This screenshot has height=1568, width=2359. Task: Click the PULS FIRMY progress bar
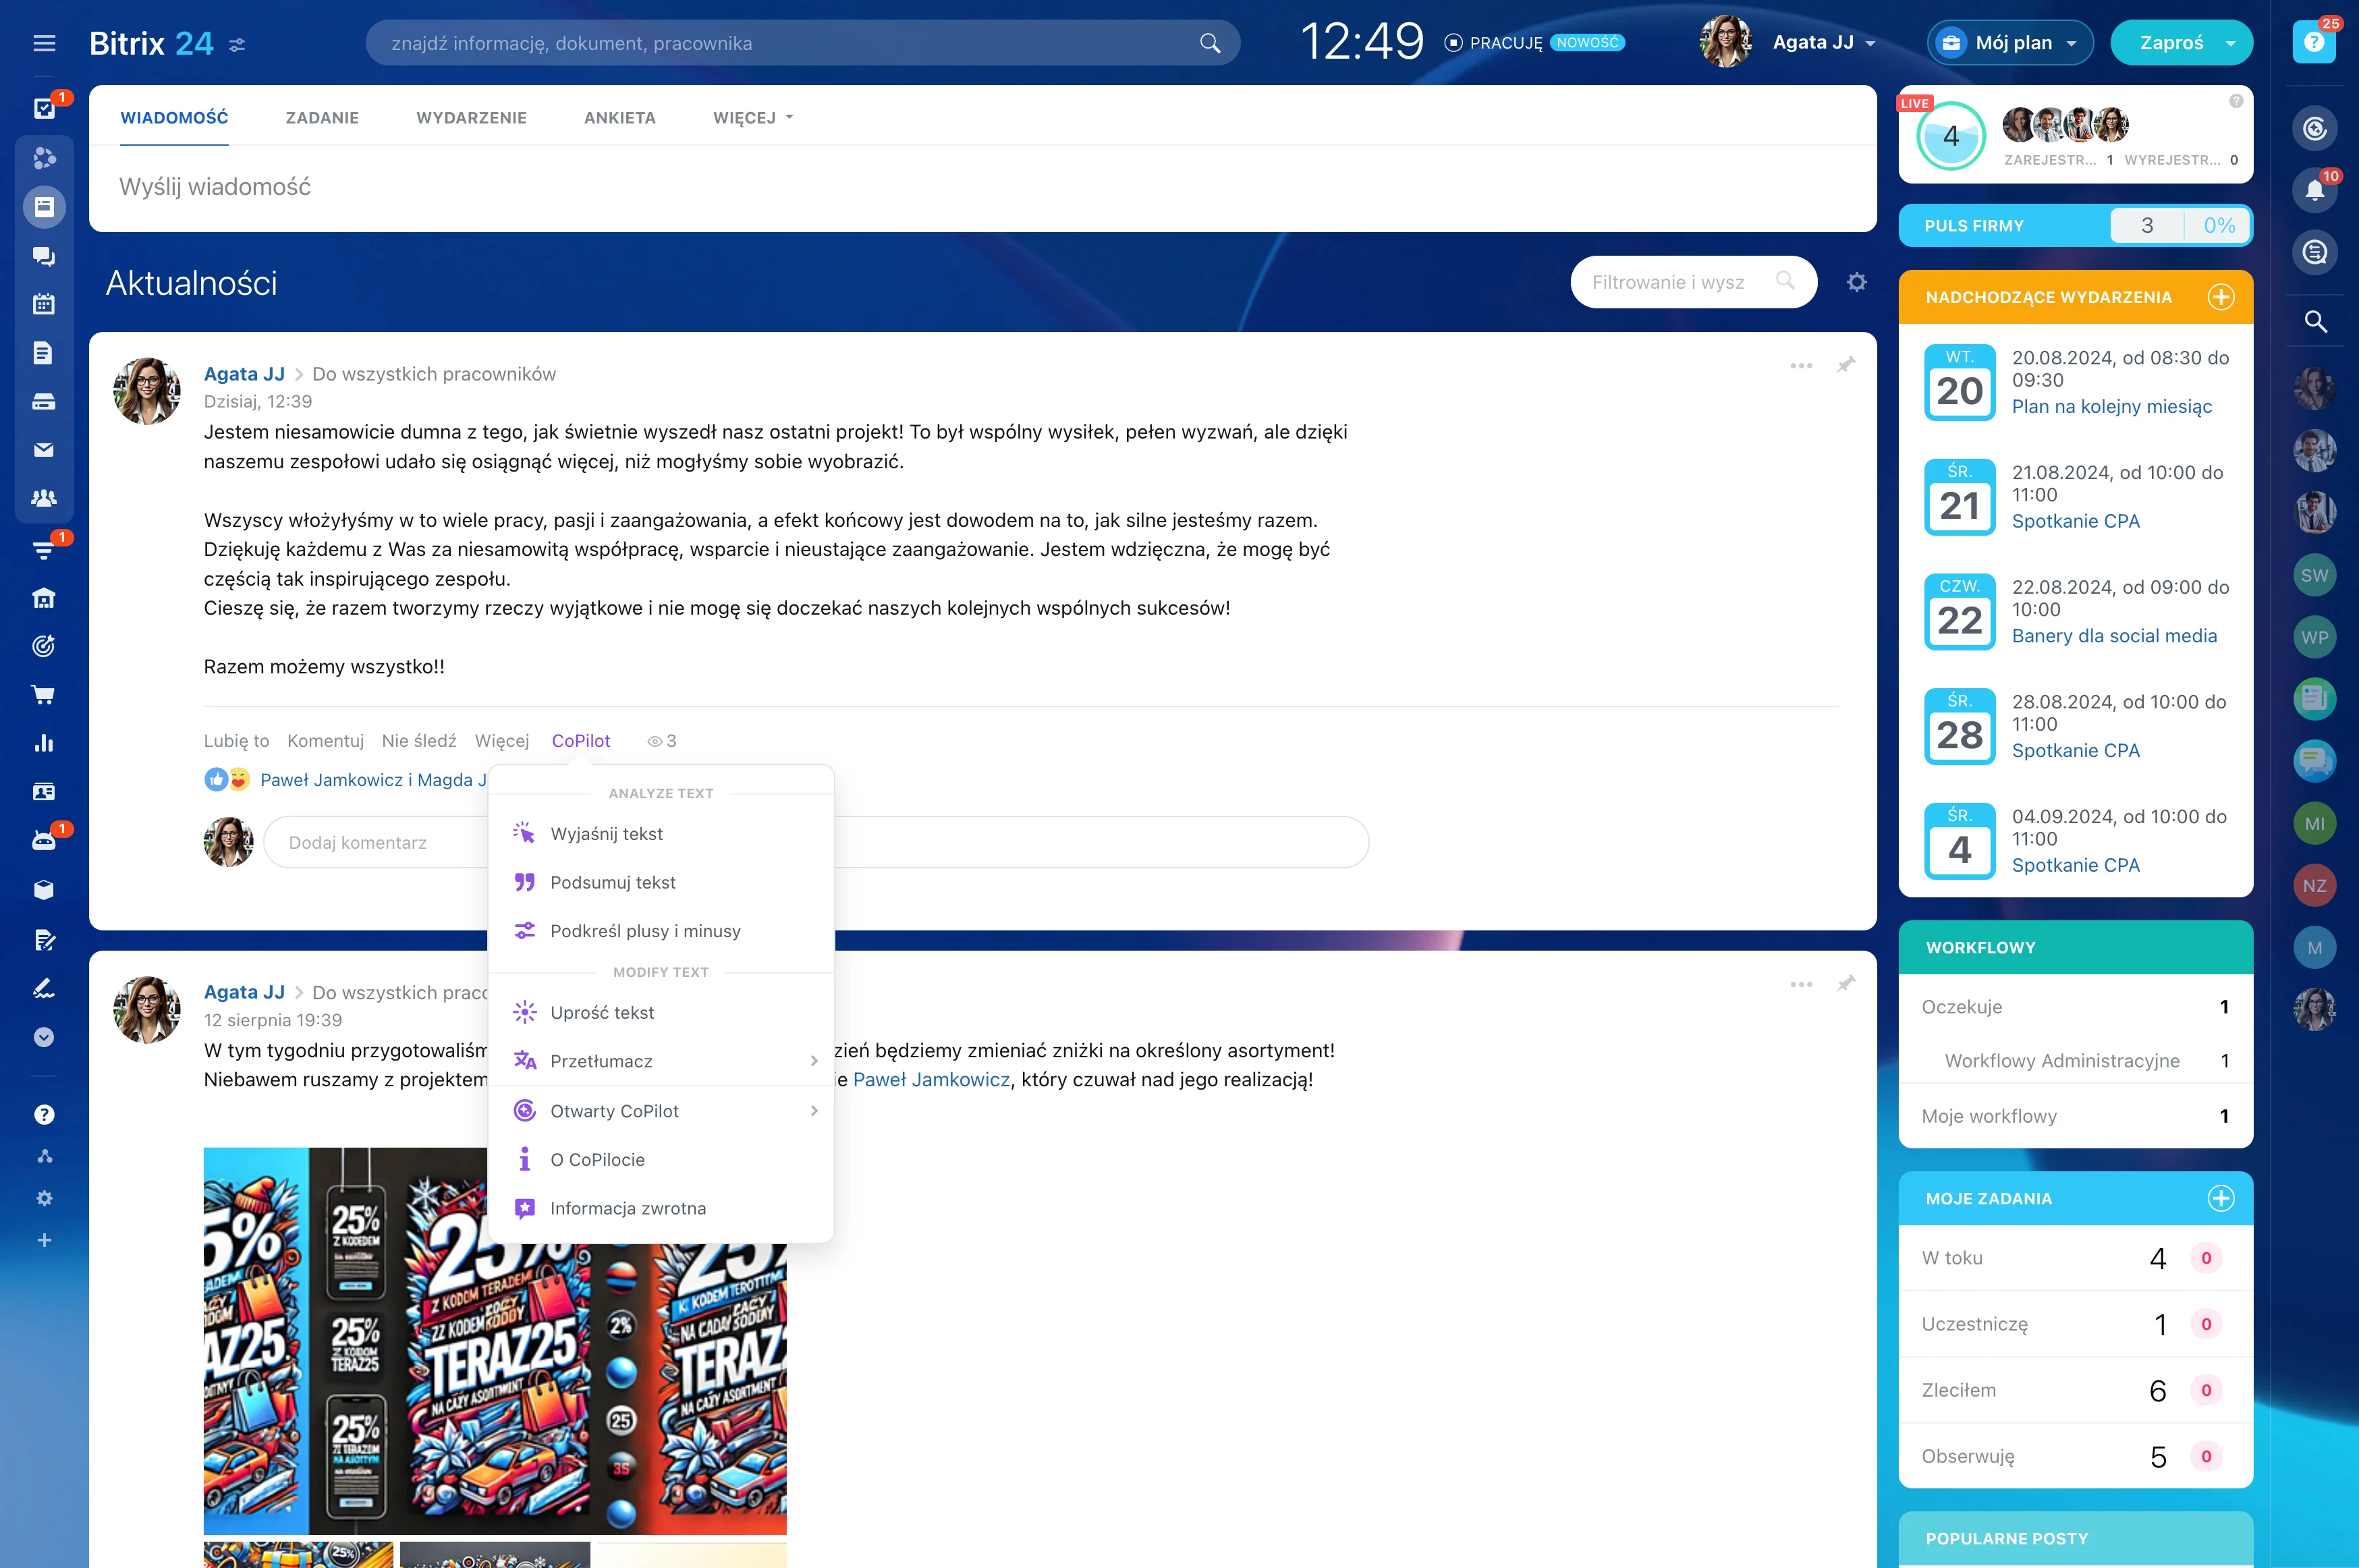click(x=2074, y=226)
